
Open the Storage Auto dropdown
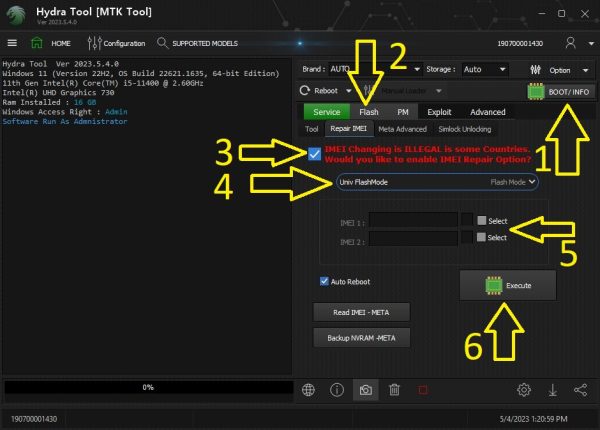[x=485, y=69]
